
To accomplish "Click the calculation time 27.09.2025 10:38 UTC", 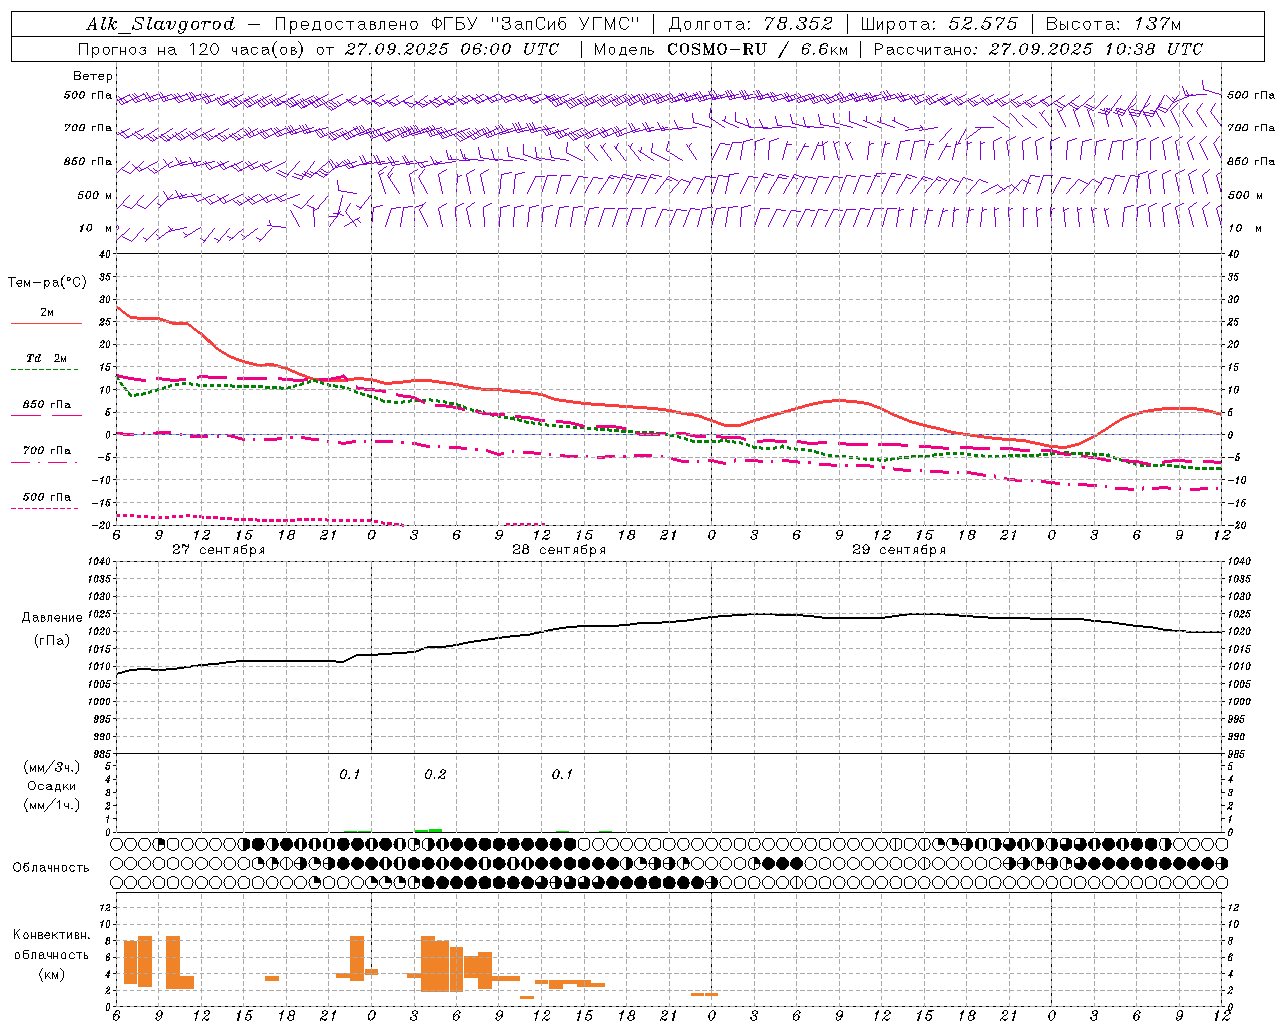I will click(x=1096, y=49).
